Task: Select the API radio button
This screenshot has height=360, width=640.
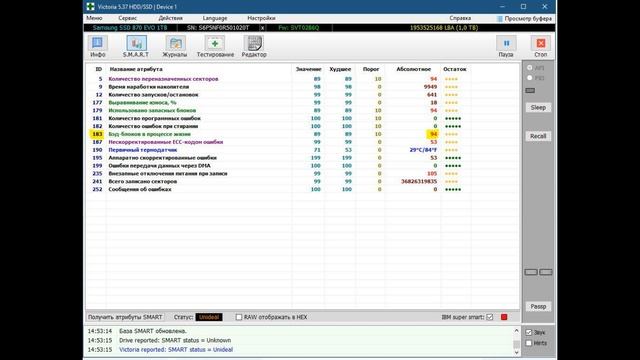Action: [x=530, y=68]
